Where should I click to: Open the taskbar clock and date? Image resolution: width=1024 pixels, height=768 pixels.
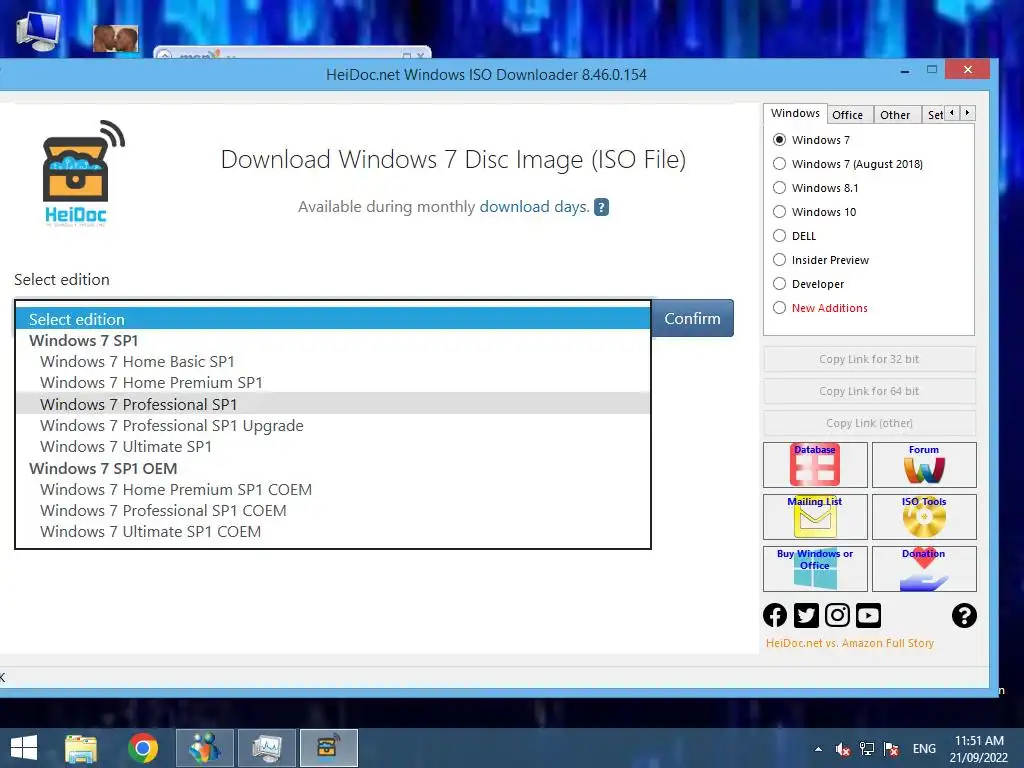(x=979, y=749)
